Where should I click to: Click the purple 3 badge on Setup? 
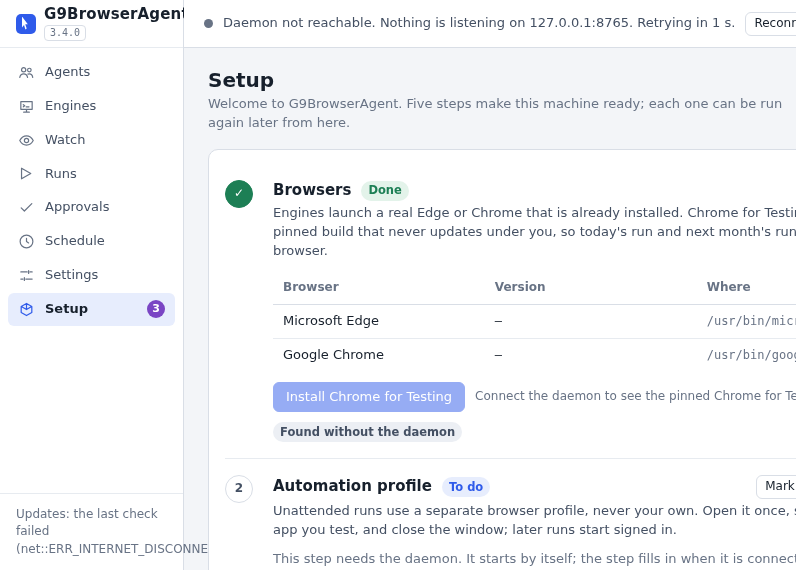click(156, 309)
